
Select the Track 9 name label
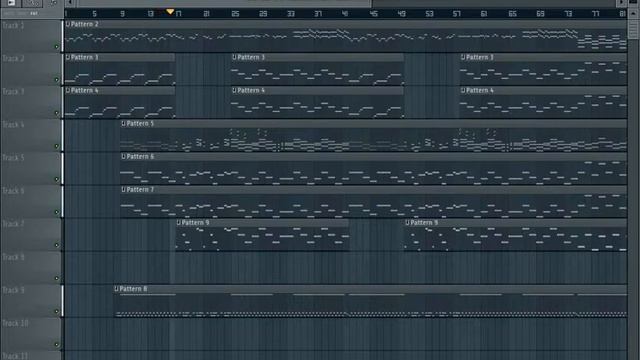pyautogui.click(x=13, y=290)
